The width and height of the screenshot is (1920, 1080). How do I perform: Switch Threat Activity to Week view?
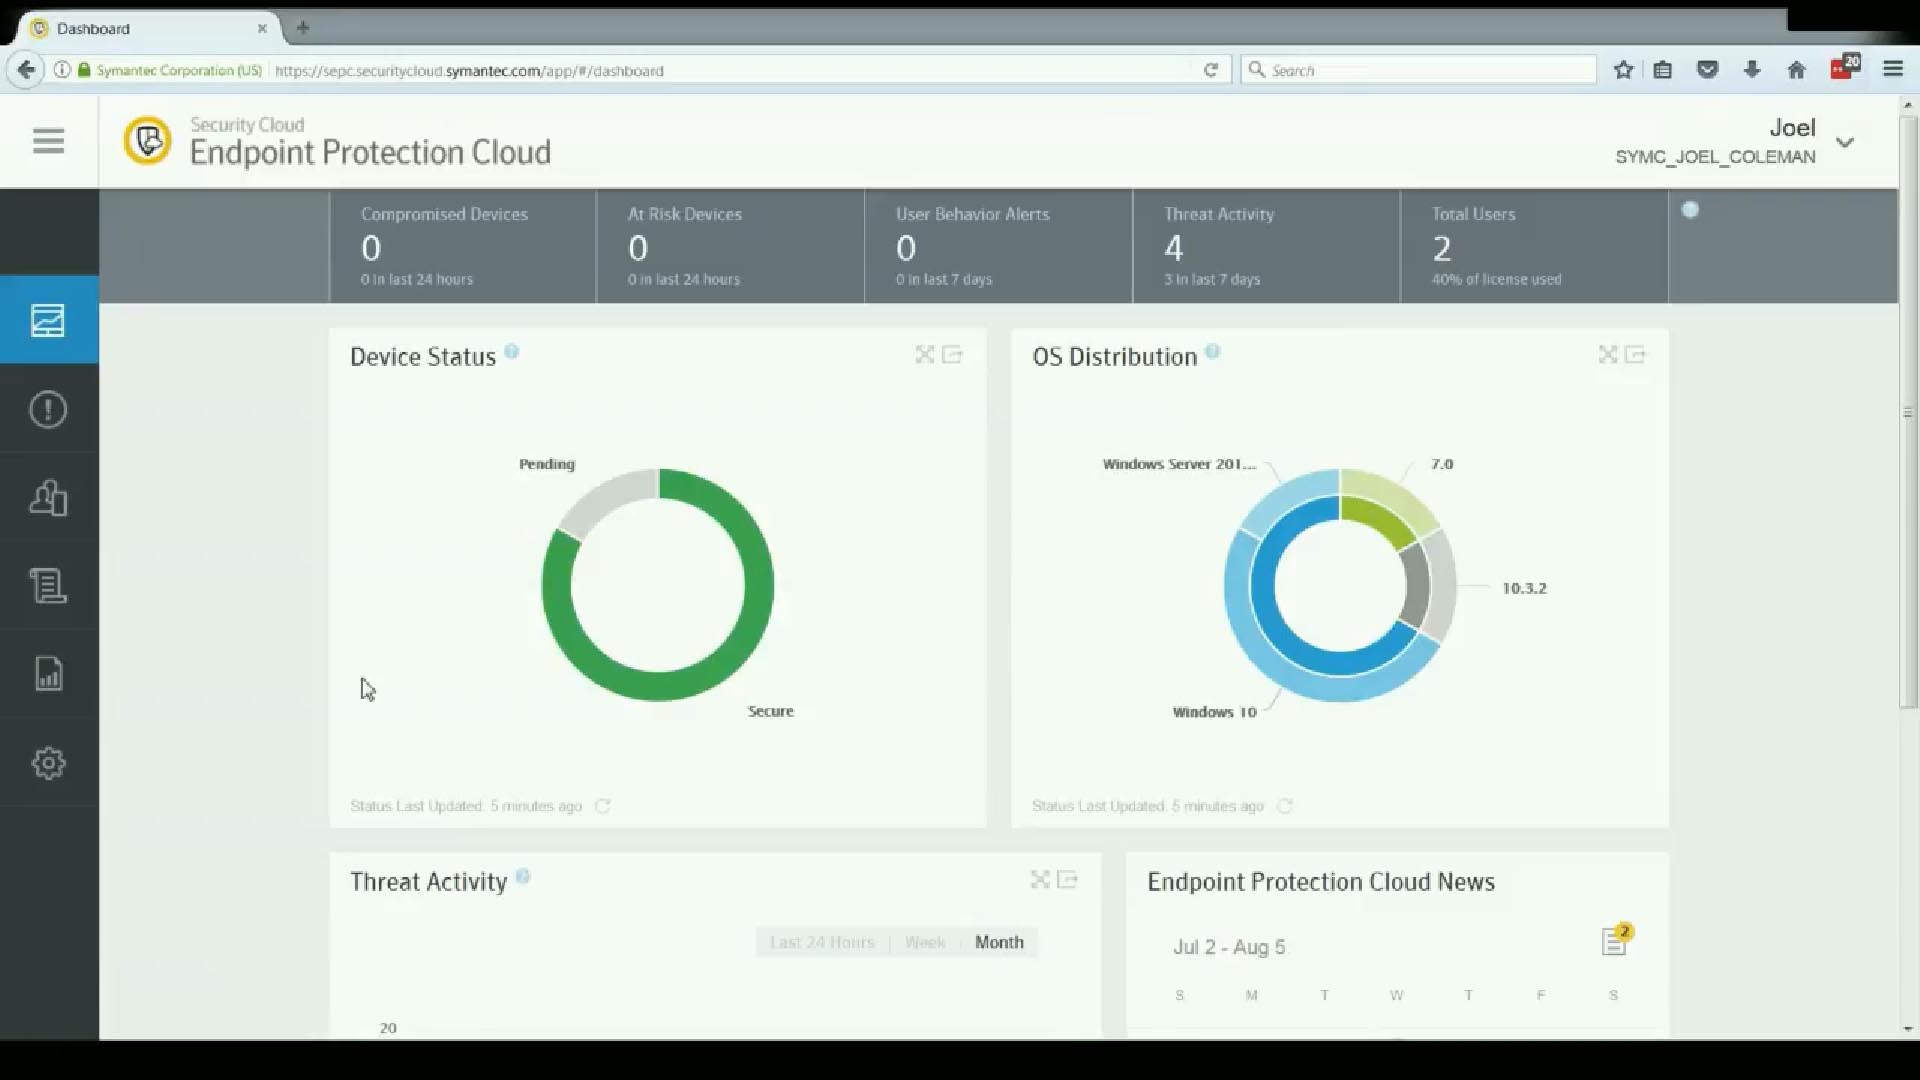point(924,942)
